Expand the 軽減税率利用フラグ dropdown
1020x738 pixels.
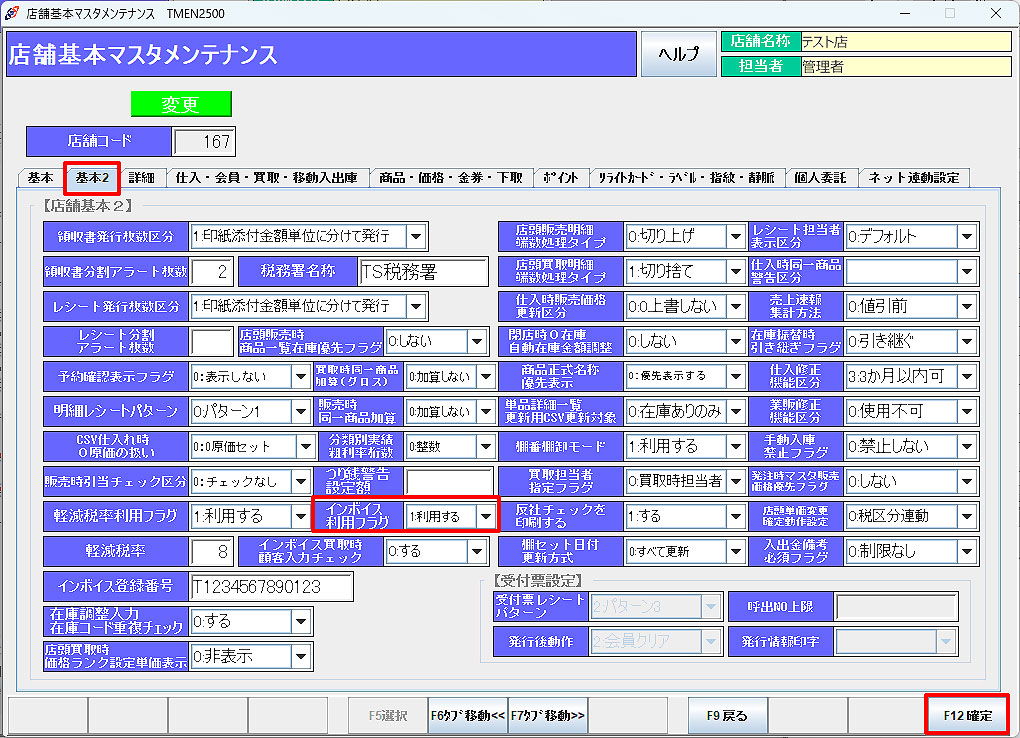pos(301,516)
